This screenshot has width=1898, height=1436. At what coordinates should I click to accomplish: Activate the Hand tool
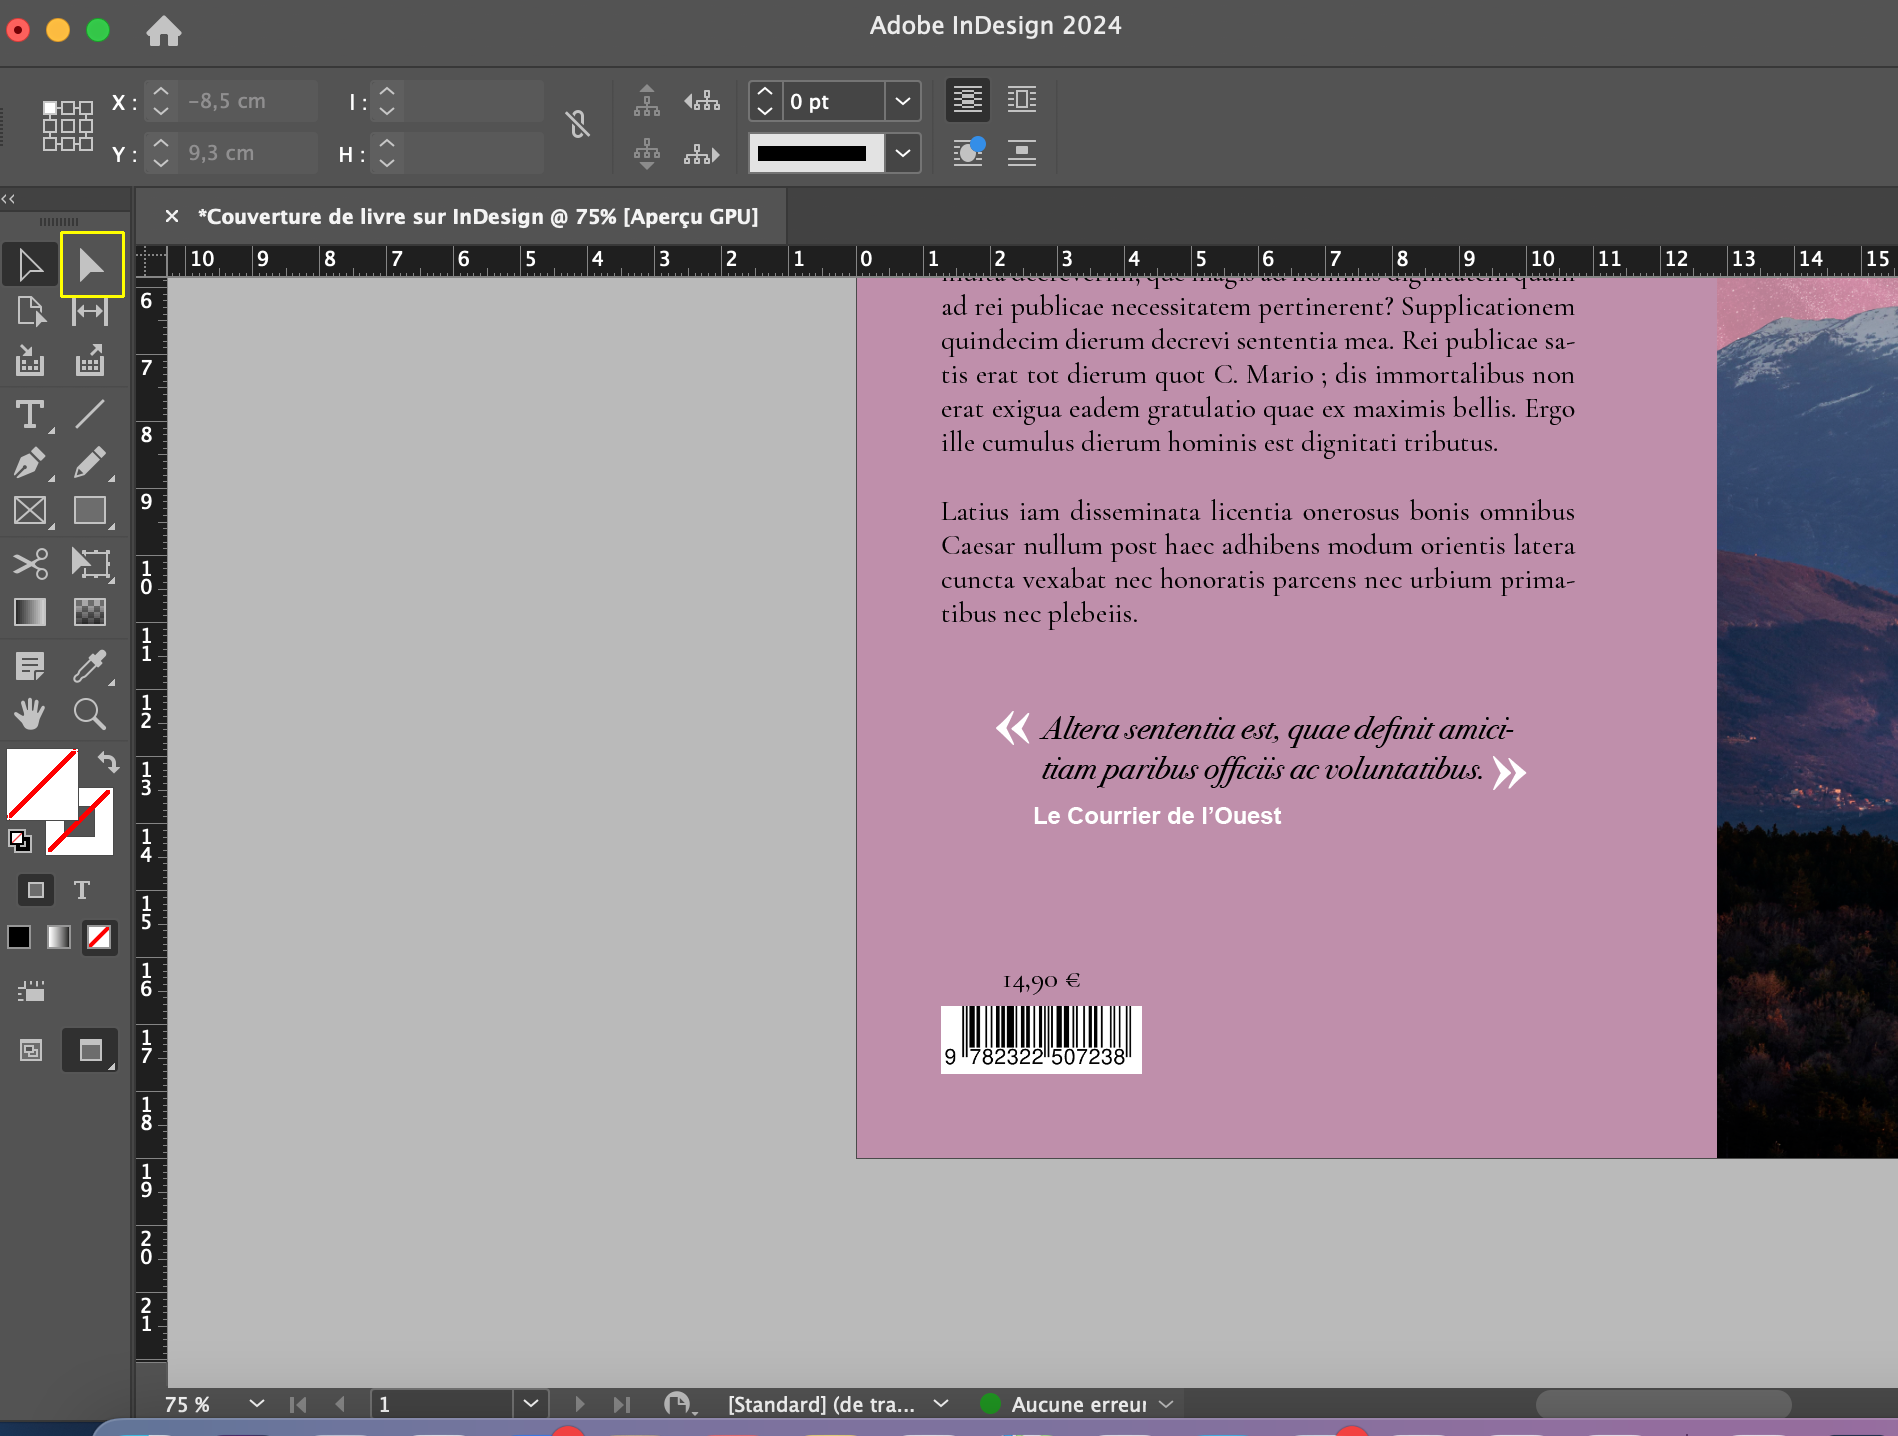tap(30, 714)
